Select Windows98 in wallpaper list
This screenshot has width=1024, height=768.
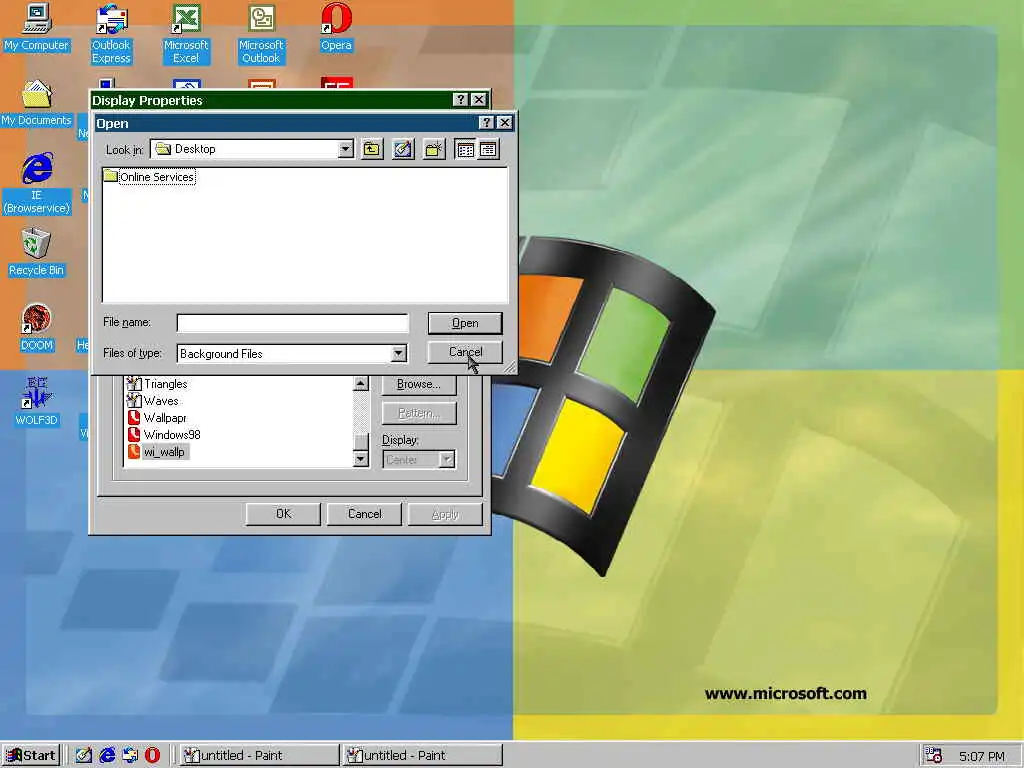pos(163,435)
